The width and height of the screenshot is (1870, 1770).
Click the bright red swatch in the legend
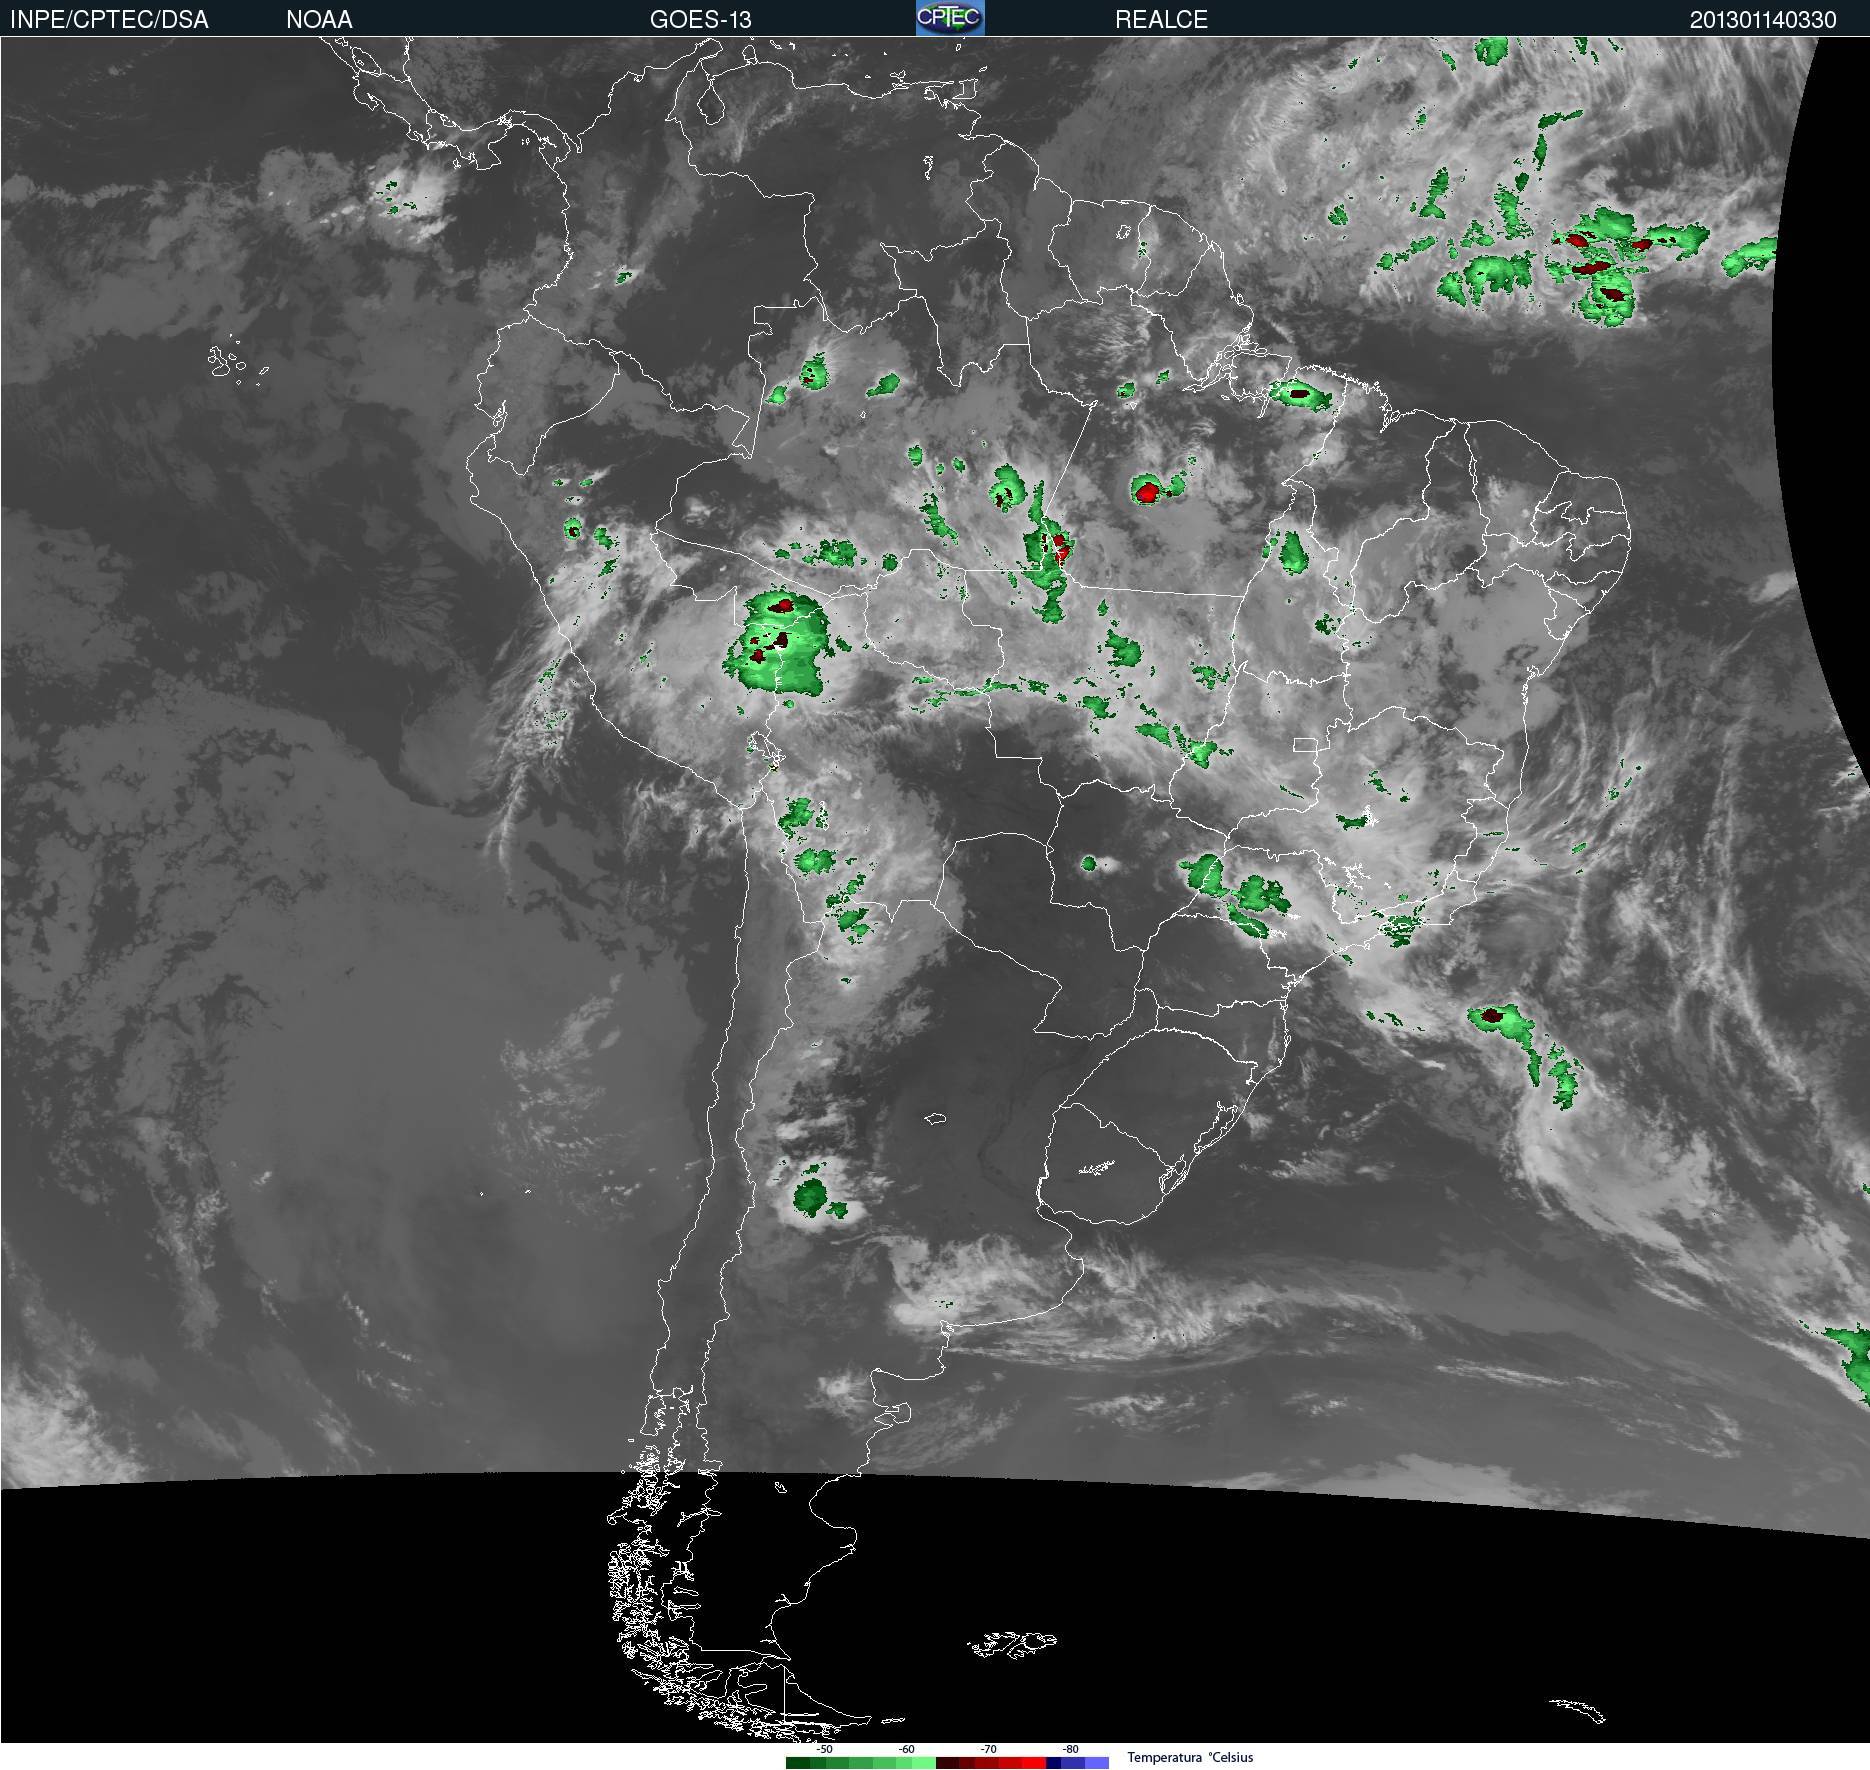click(x=1034, y=1763)
